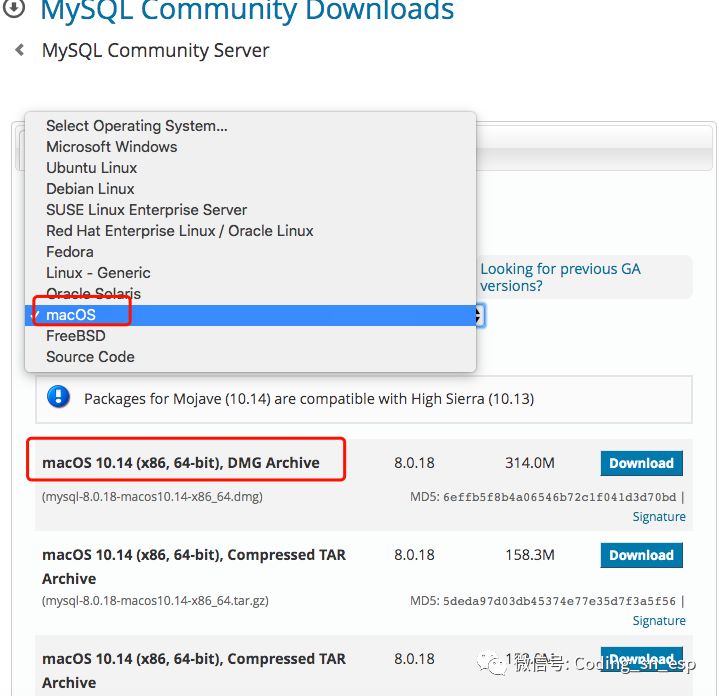Click MD5 hash 6effb5f8b4a06546b72c1f041d3d70bd
Screen dimensions: 719x696
pos(559,497)
